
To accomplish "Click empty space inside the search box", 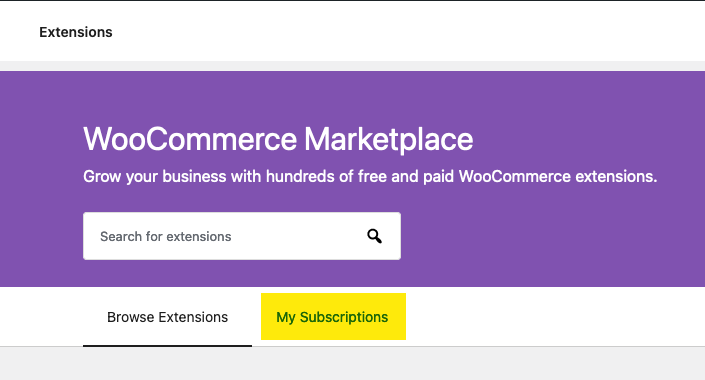I will [x=297, y=236].
